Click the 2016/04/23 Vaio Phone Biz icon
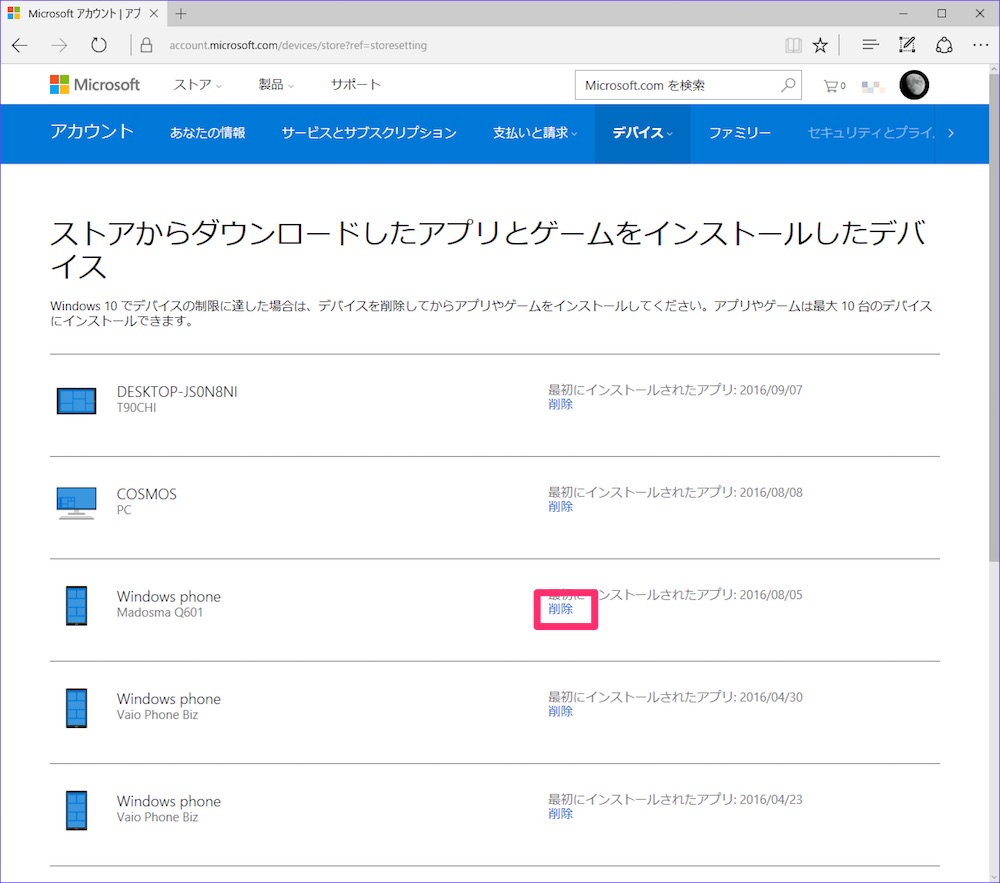Image resolution: width=1000 pixels, height=883 pixels. [77, 810]
